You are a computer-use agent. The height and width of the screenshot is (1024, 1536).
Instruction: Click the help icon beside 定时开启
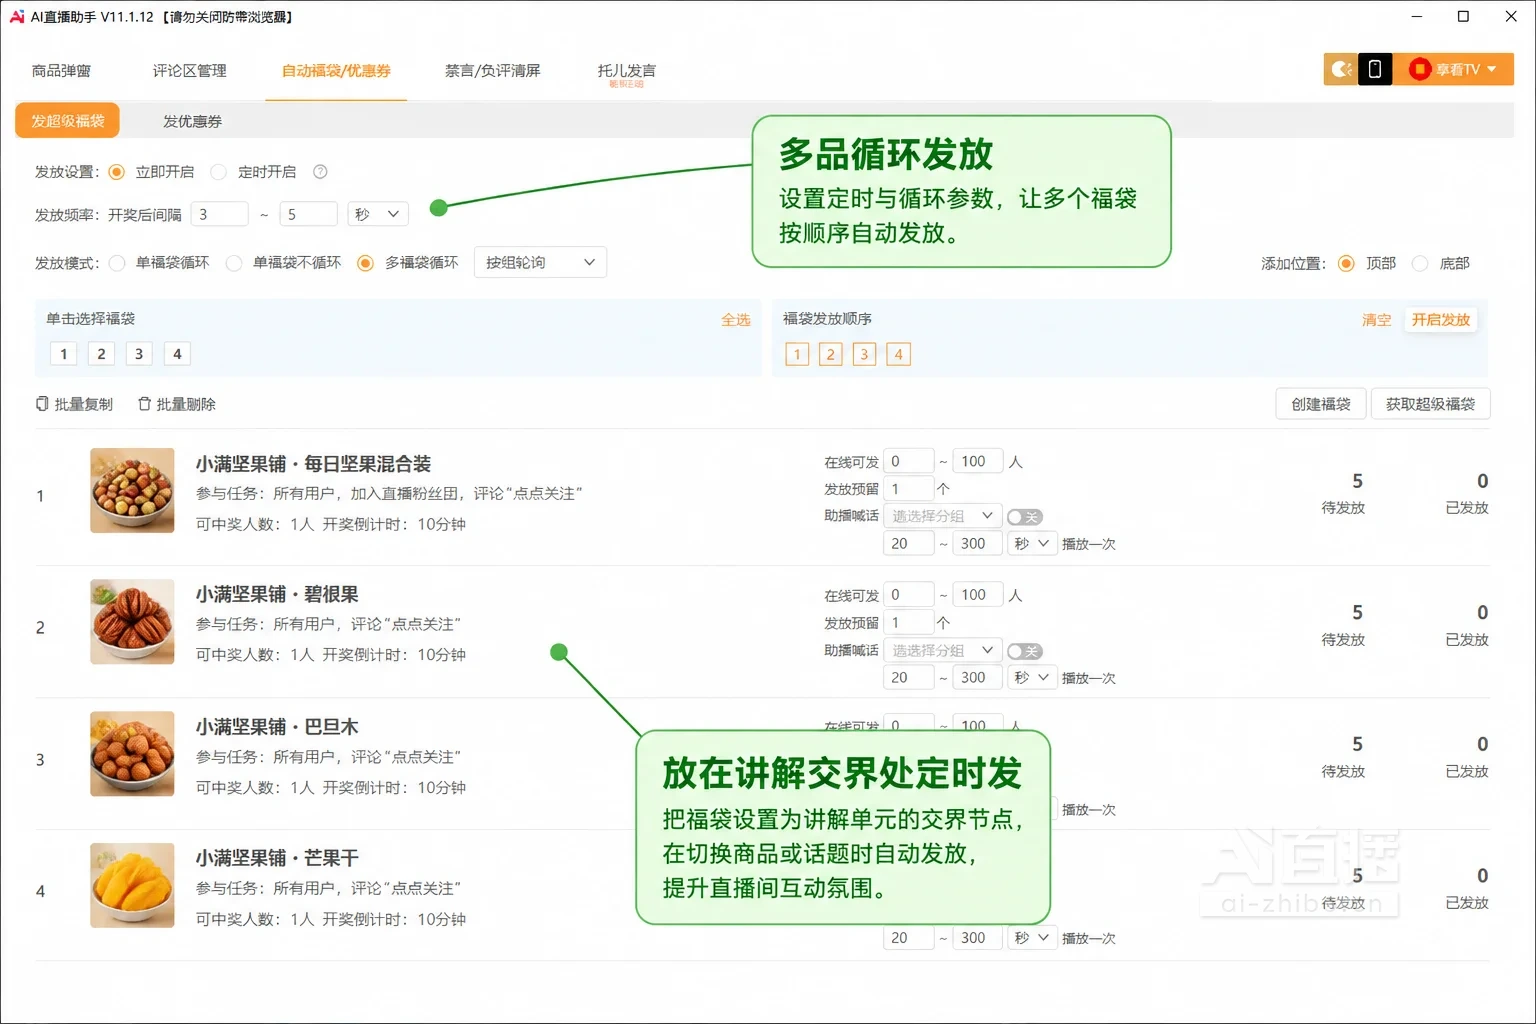coord(320,172)
